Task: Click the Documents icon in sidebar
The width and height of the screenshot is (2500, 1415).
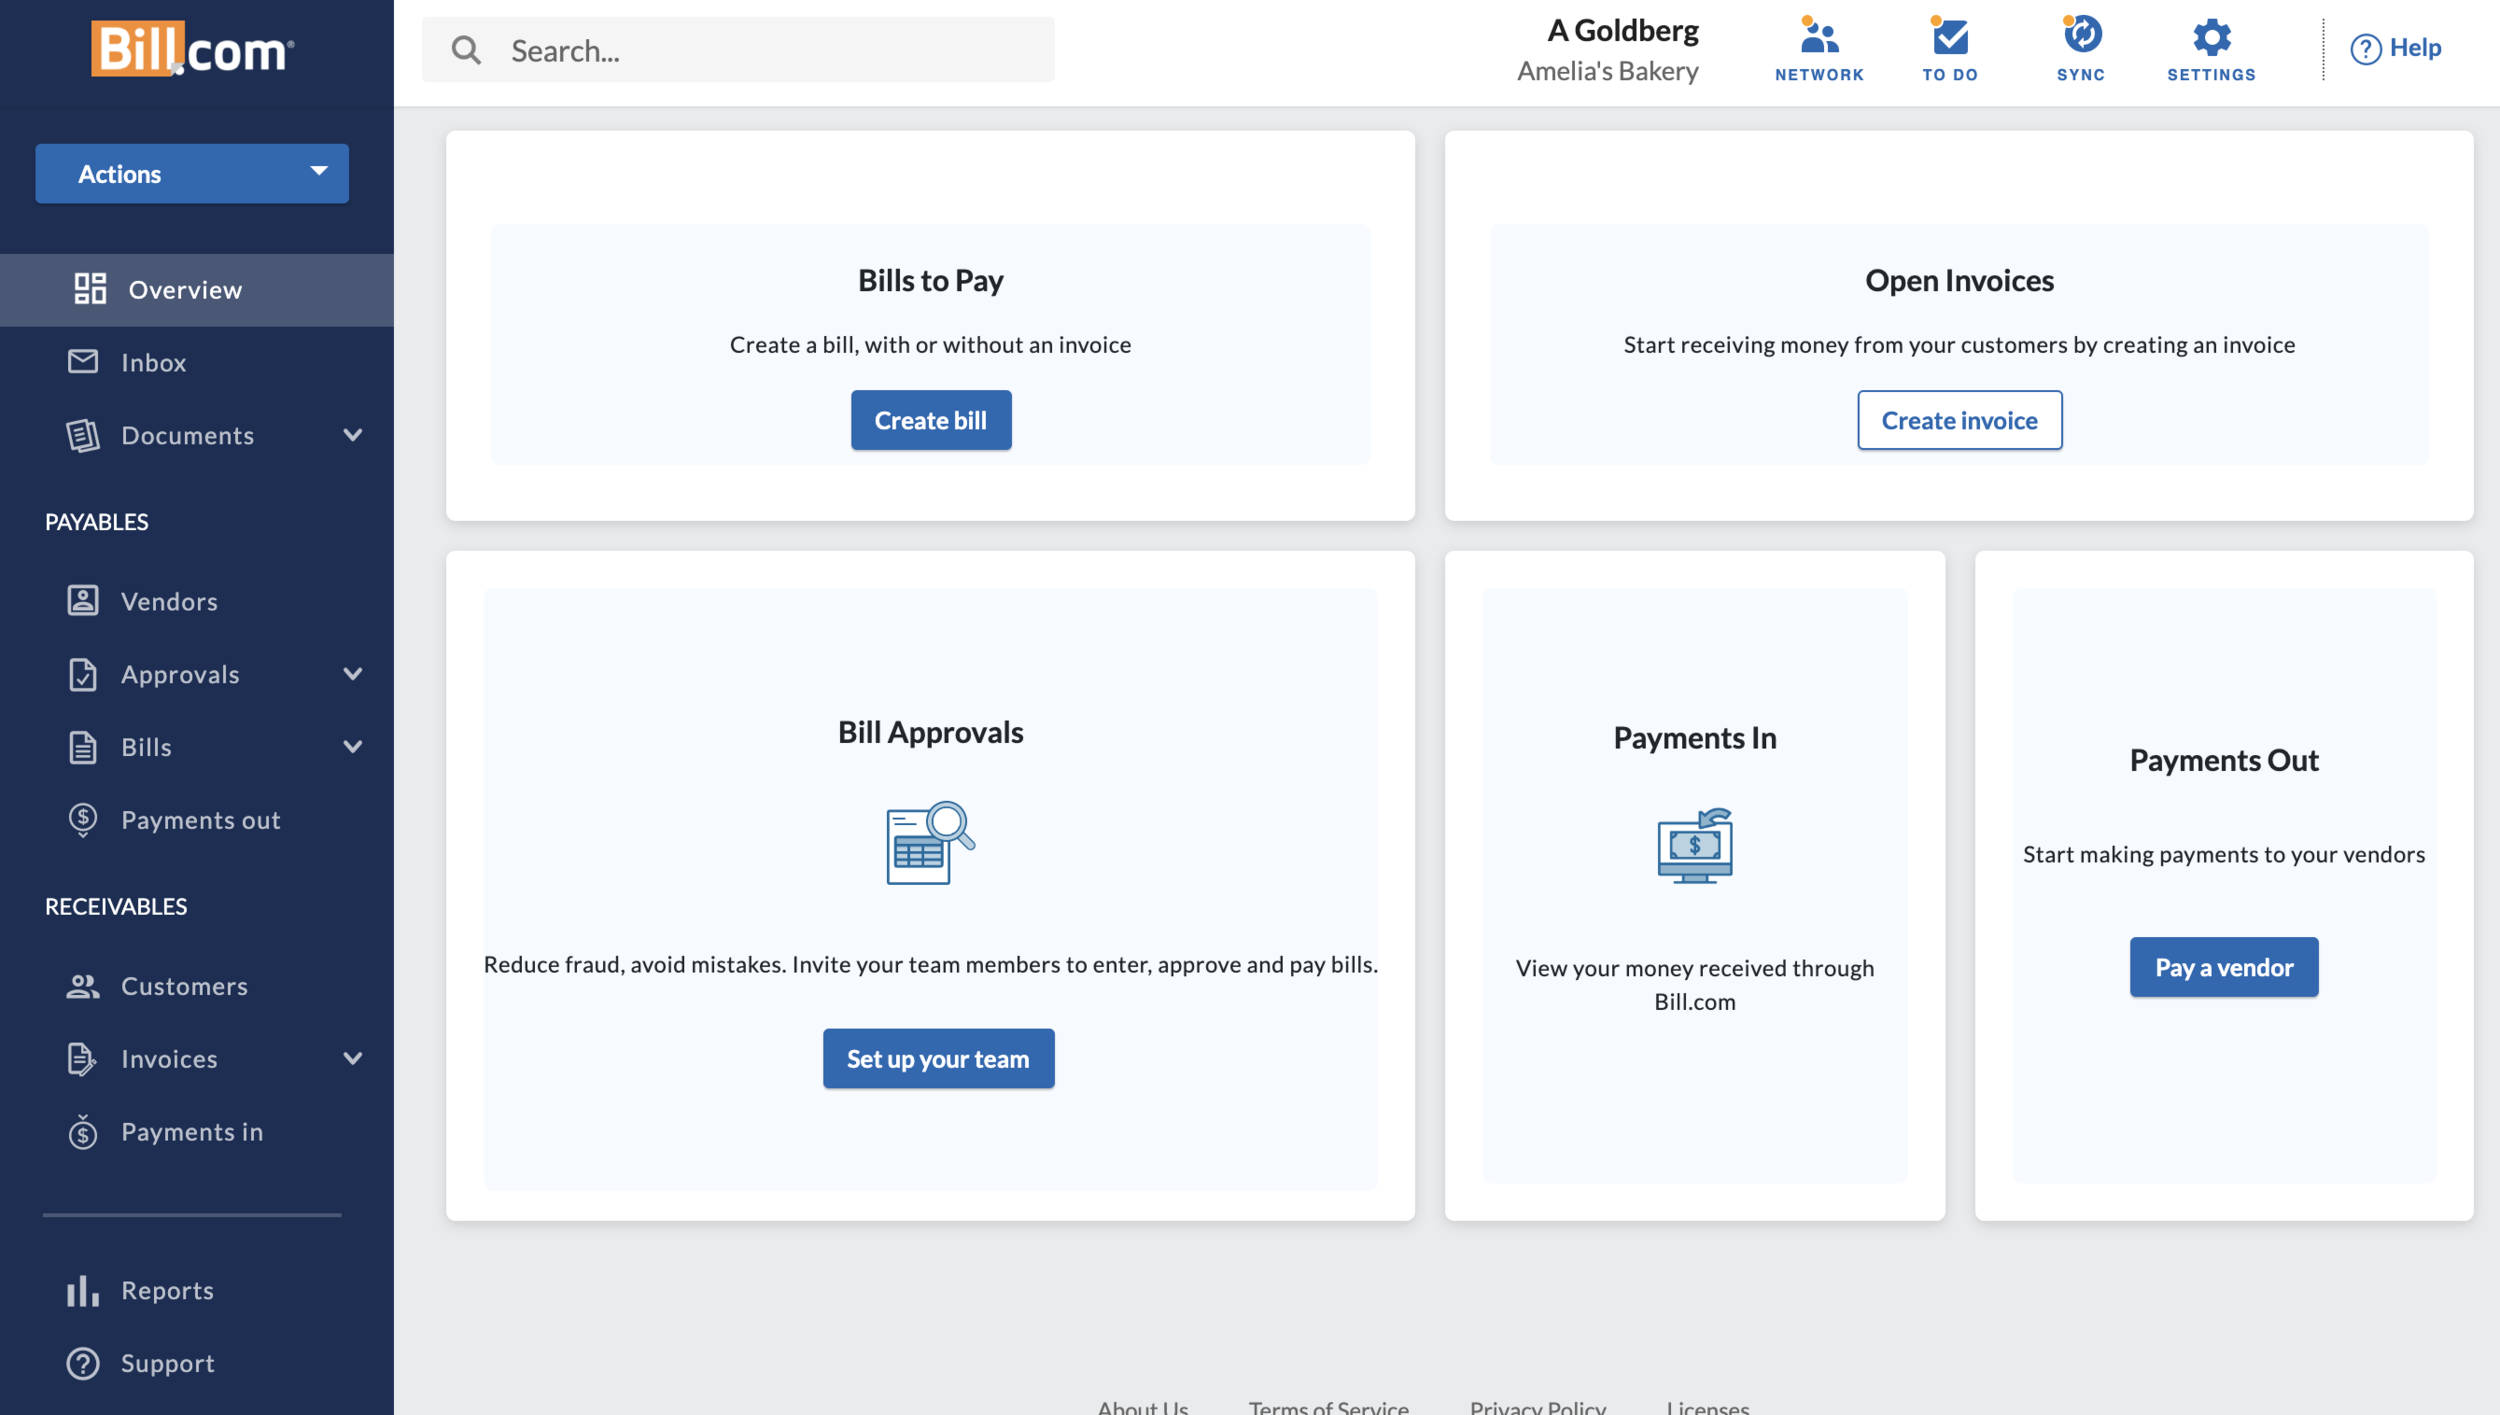Action: click(83, 435)
